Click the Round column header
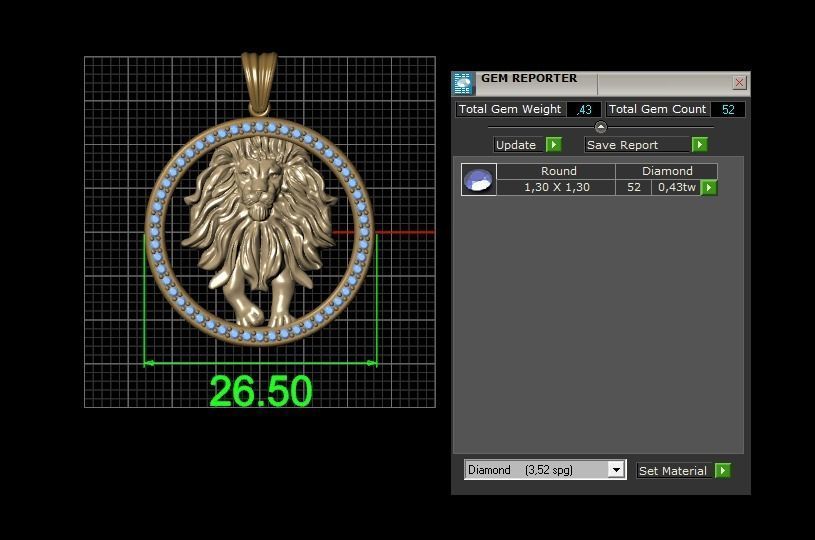This screenshot has height=540, width=815. 556,171
